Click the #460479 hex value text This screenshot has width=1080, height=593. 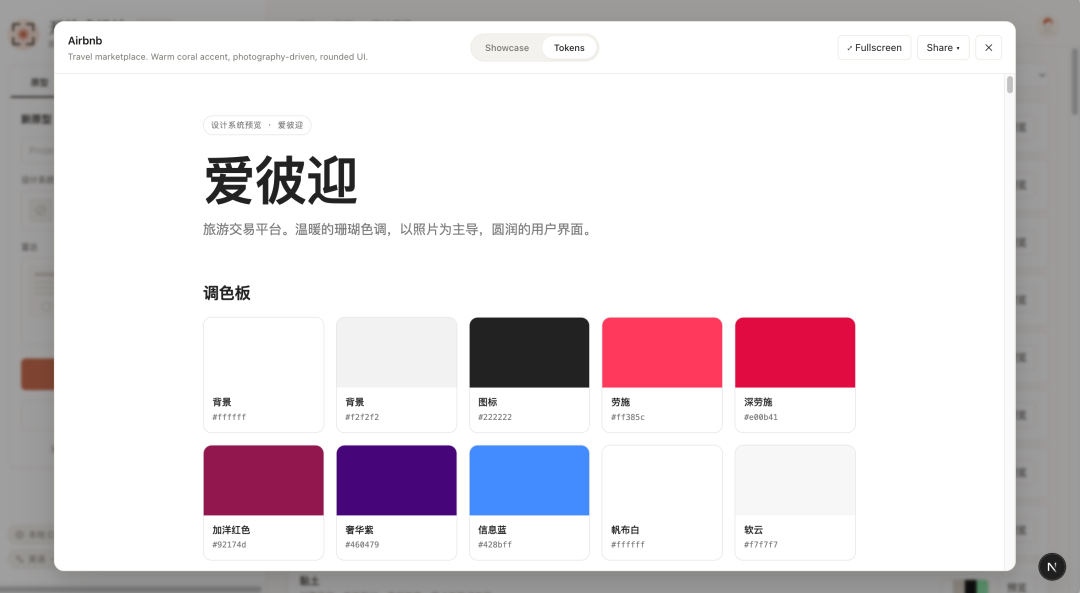tap(362, 544)
